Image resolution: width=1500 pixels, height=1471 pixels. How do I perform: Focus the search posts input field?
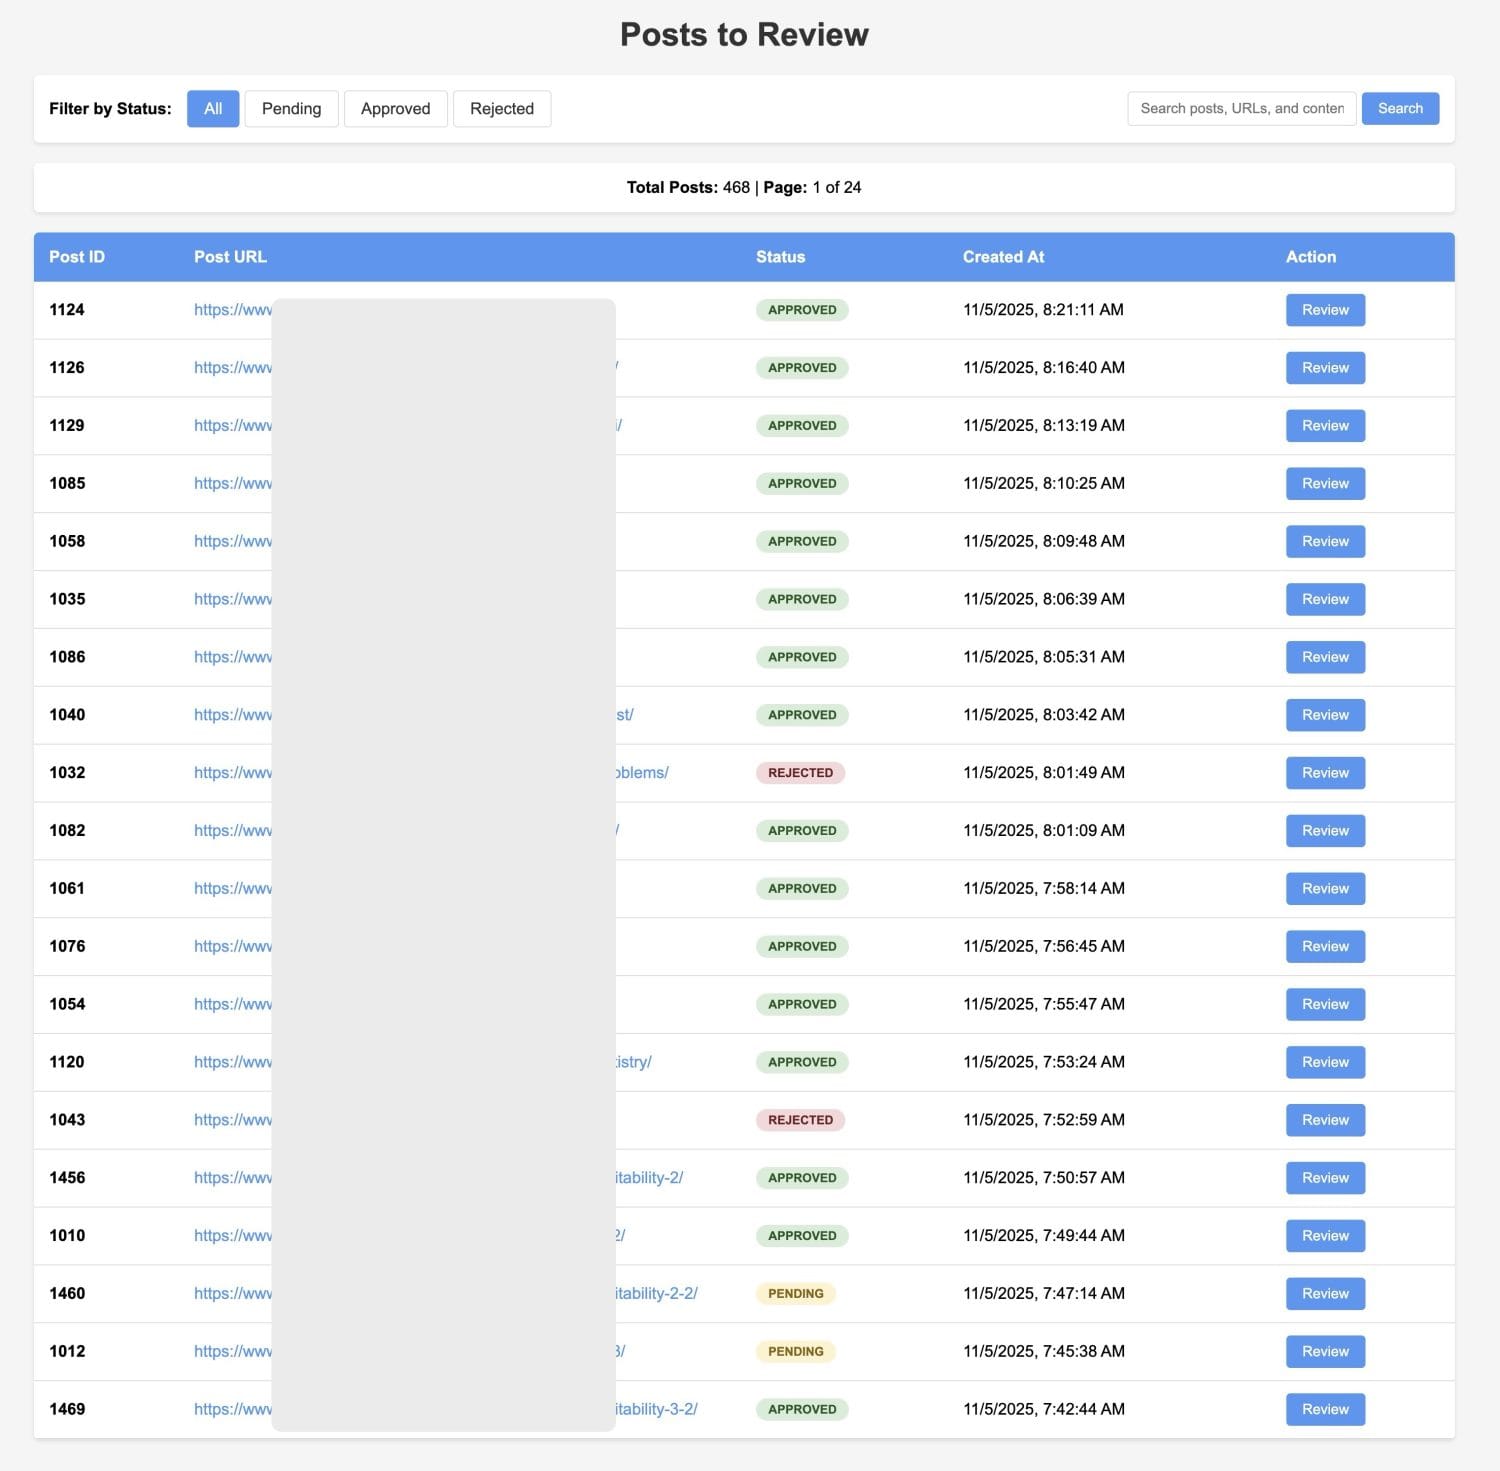[x=1241, y=109]
